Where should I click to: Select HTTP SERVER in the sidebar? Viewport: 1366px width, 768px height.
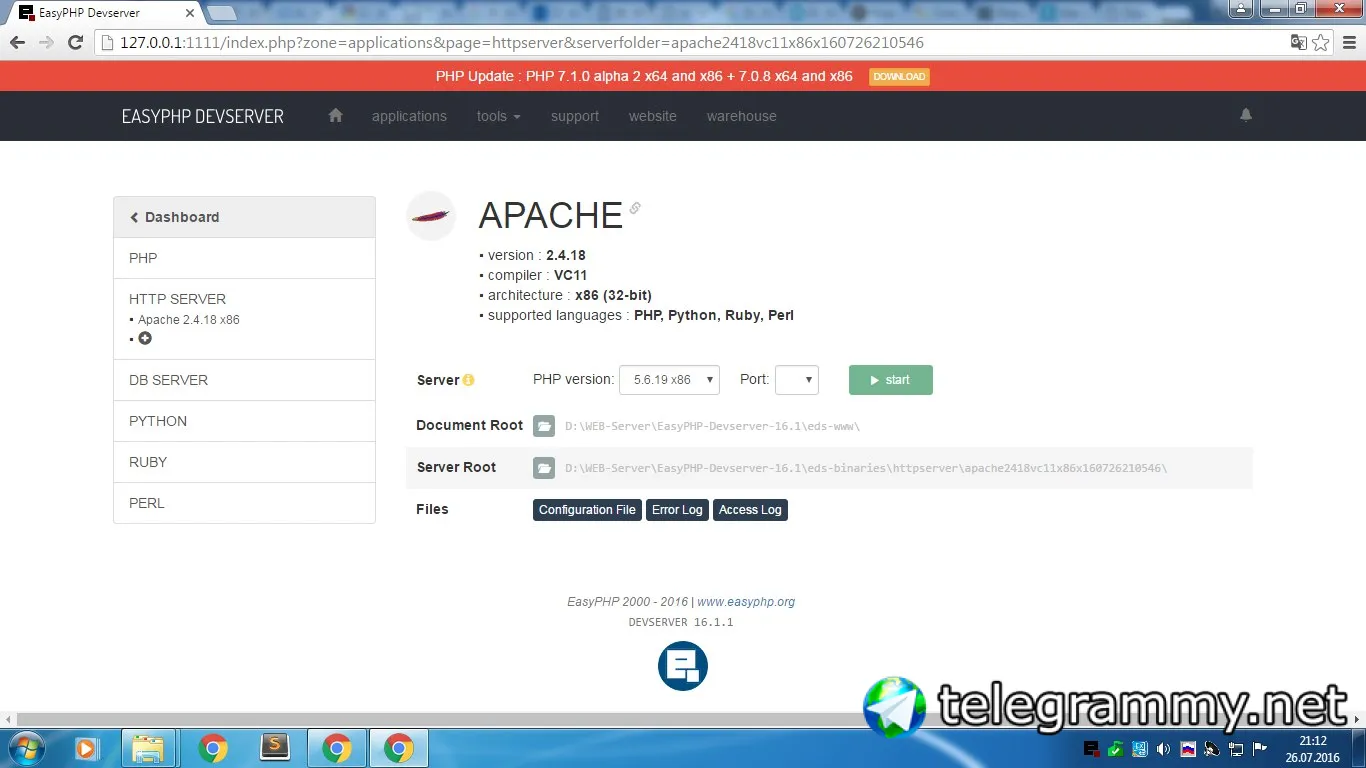point(178,299)
